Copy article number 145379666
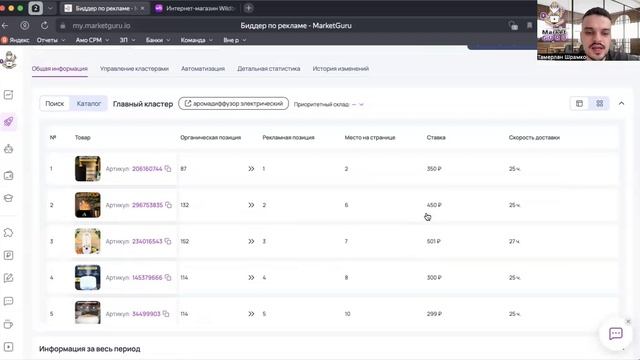The width and height of the screenshot is (640, 360). click(168, 278)
